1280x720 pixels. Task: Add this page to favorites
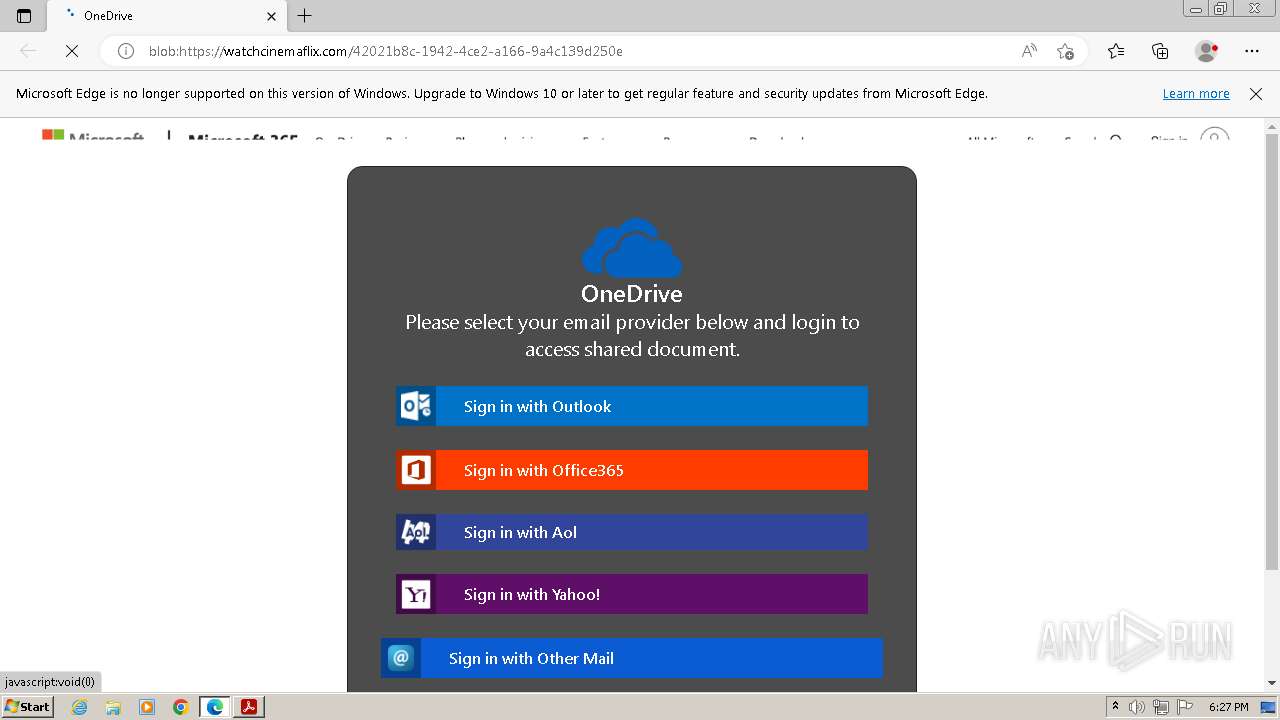(x=1065, y=51)
